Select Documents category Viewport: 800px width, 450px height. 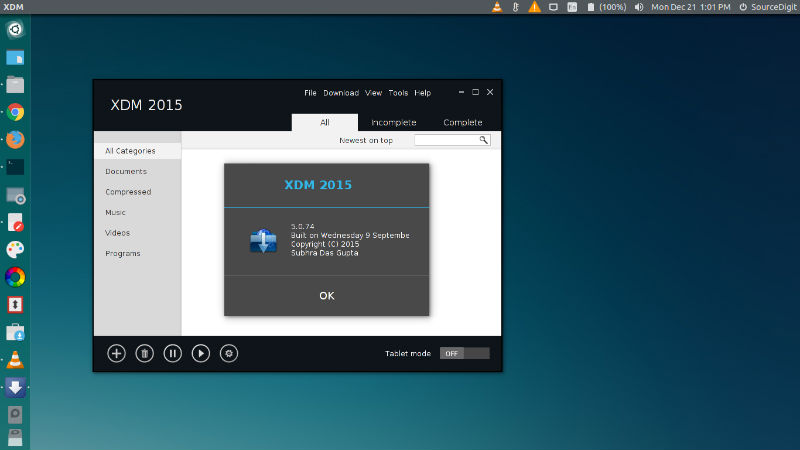coord(126,171)
